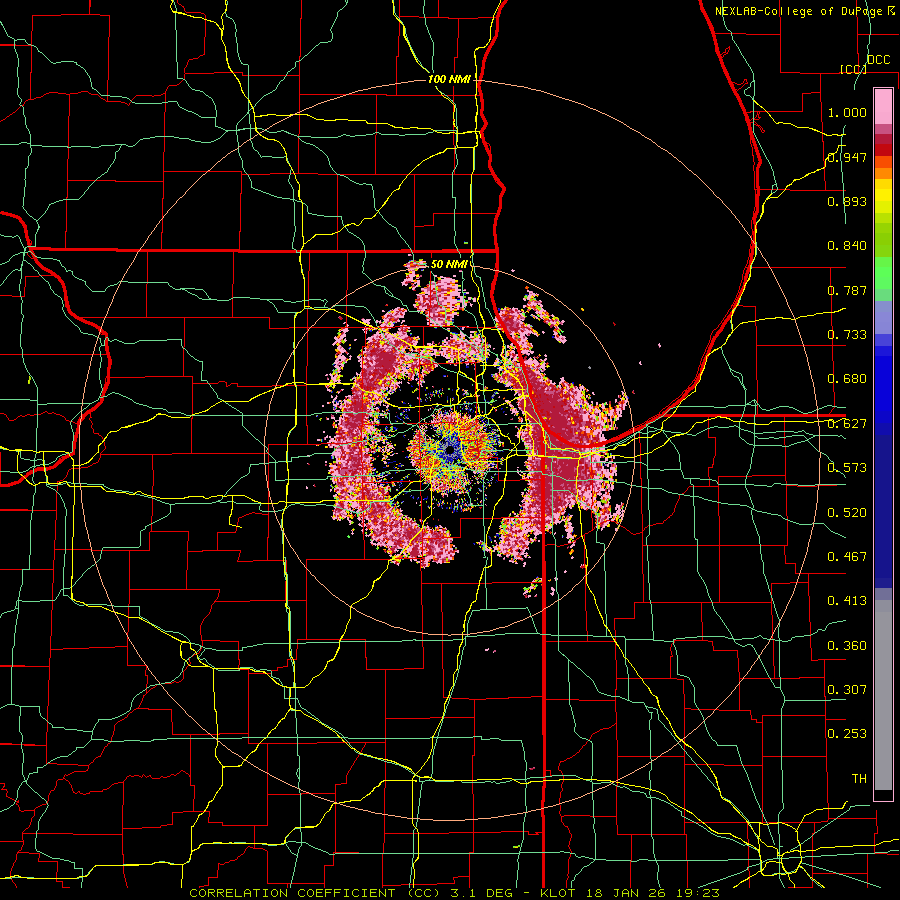Click the 0.413 scale value
This screenshot has height=900, width=900.
tap(847, 601)
